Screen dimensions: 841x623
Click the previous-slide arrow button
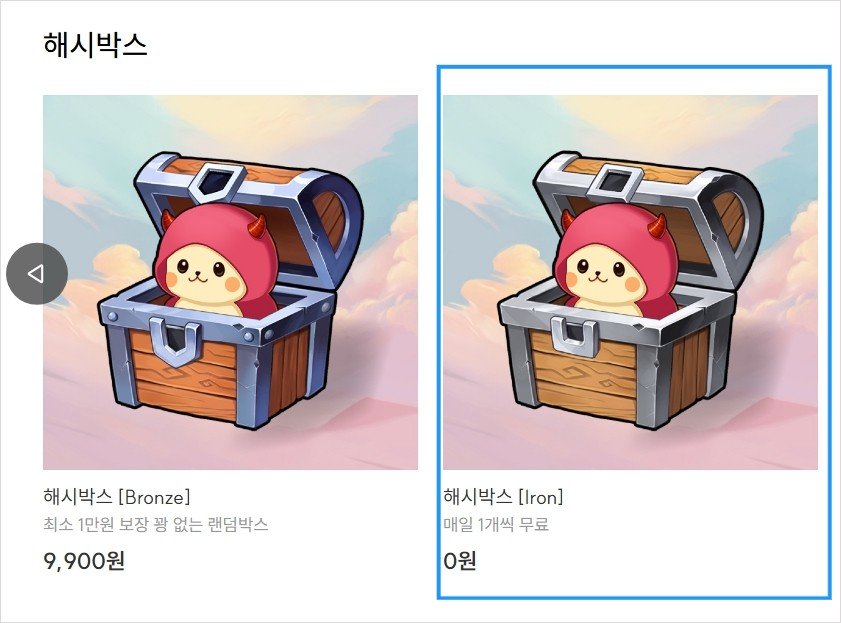[x=37, y=273]
